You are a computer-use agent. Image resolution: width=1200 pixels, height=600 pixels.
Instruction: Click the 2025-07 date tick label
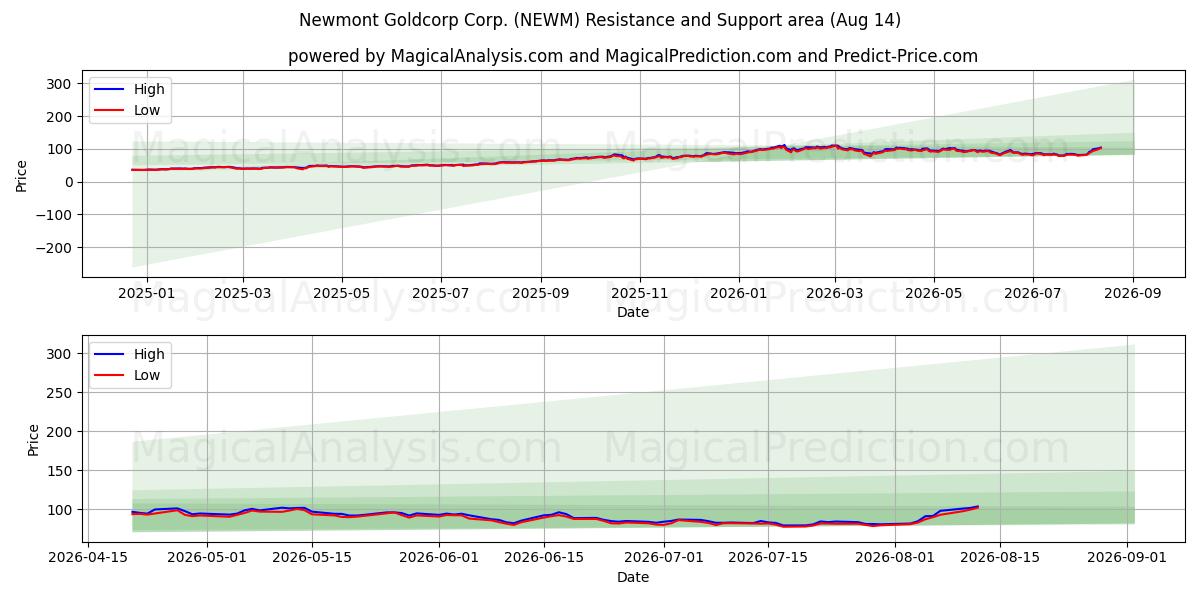tap(441, 293)
